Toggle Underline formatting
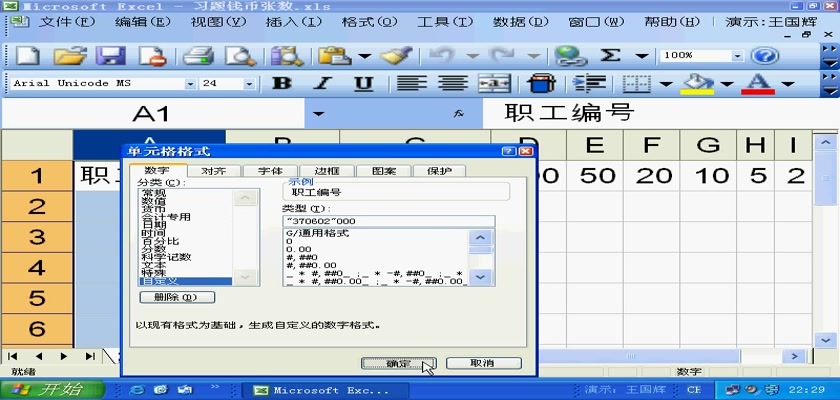The width and height of the screenshot is (840, 400). [x=364, y=84]
